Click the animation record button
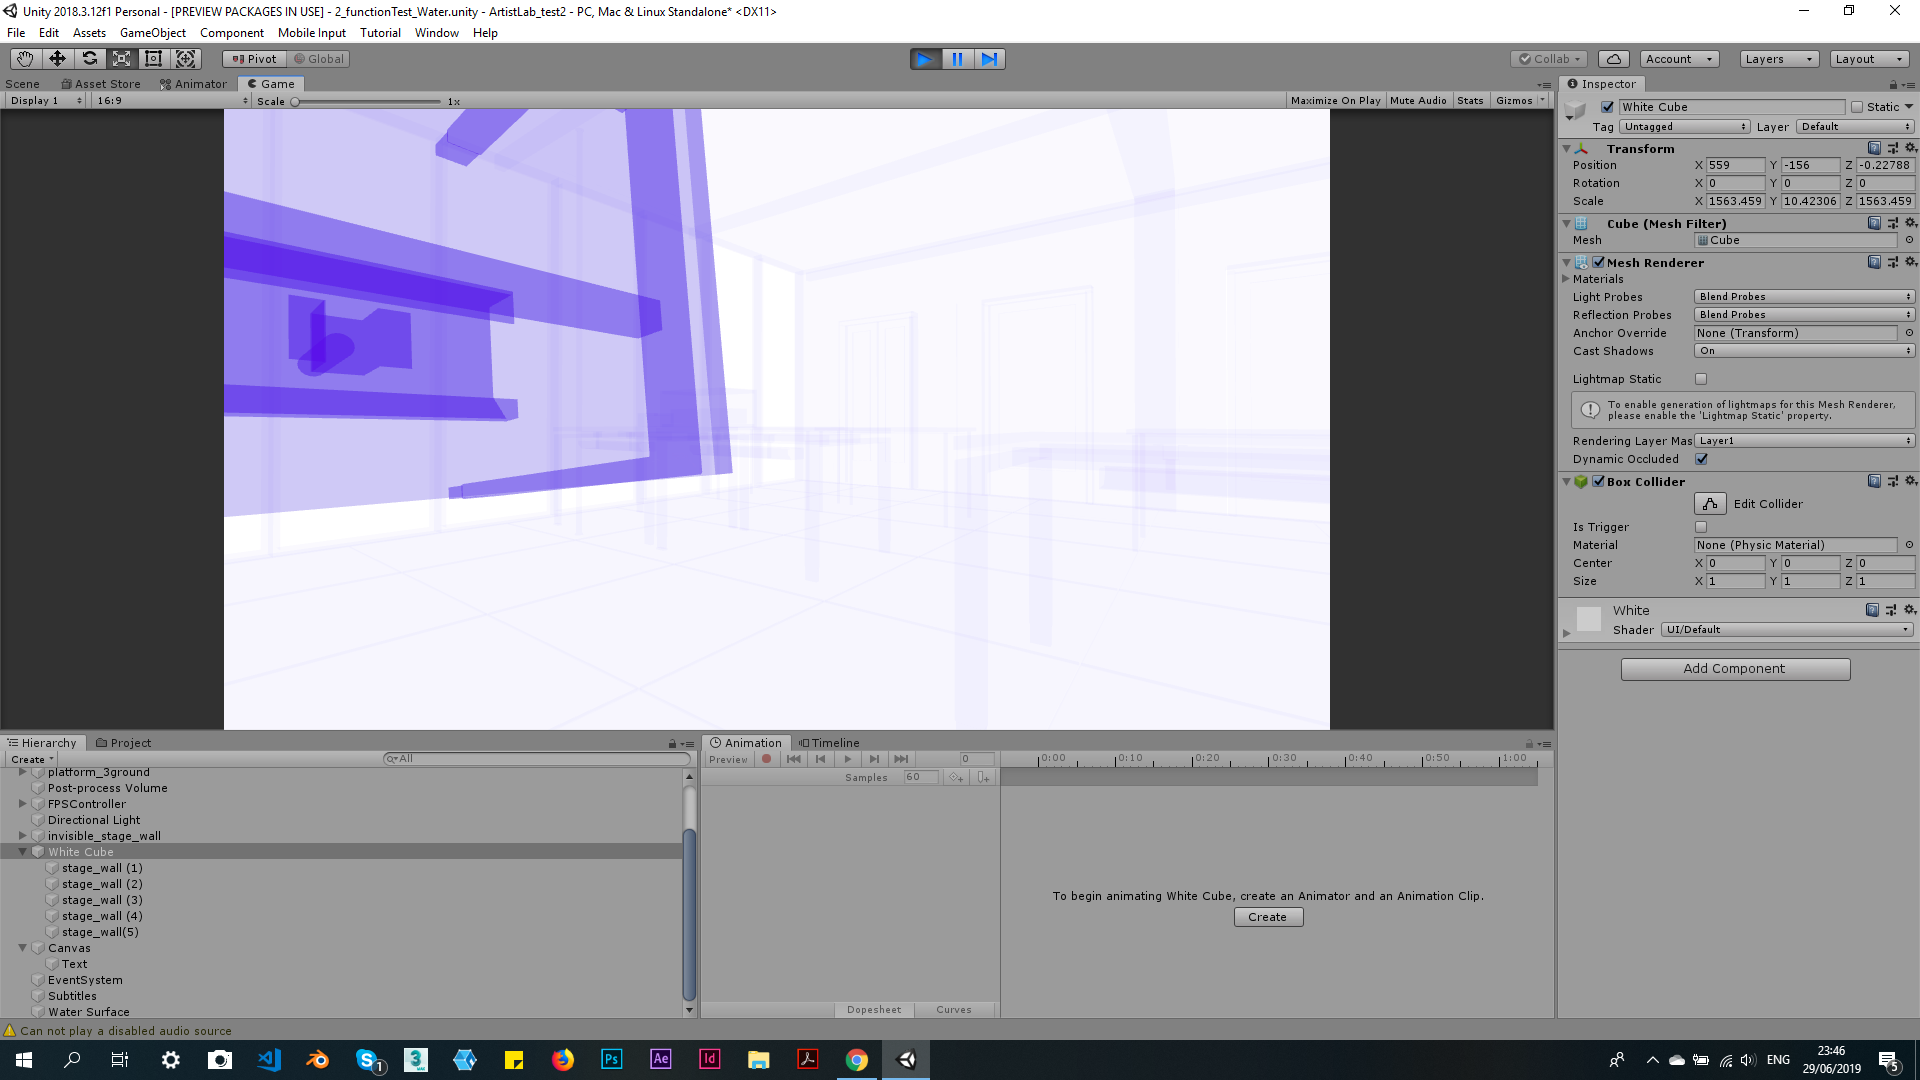This screenshot has width=1920, height=1080. (x=767, y=759)
